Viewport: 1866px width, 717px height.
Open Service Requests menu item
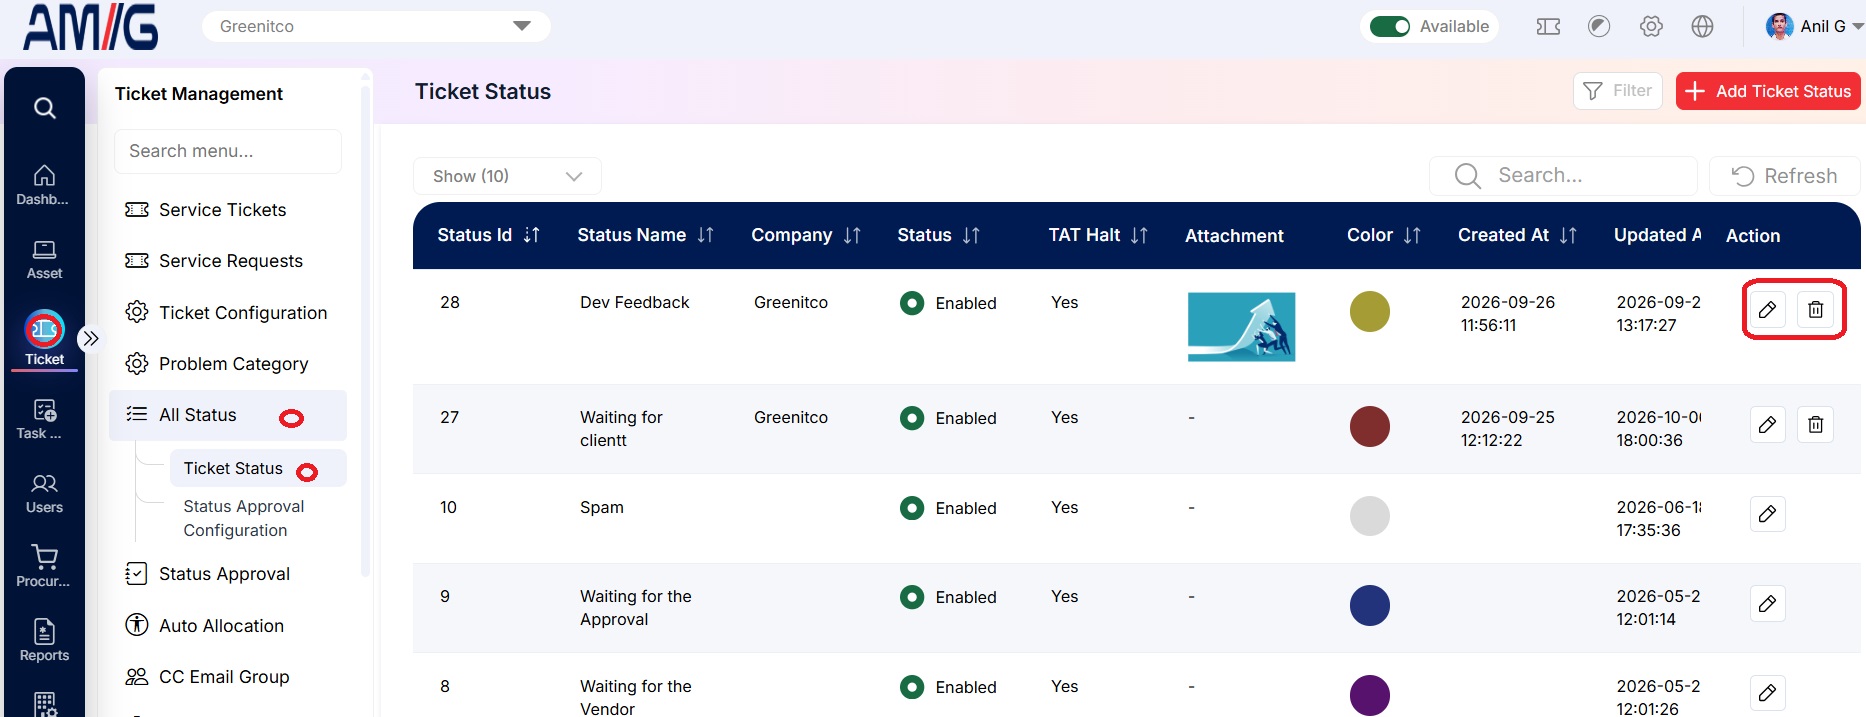click(x=228, y=261)
